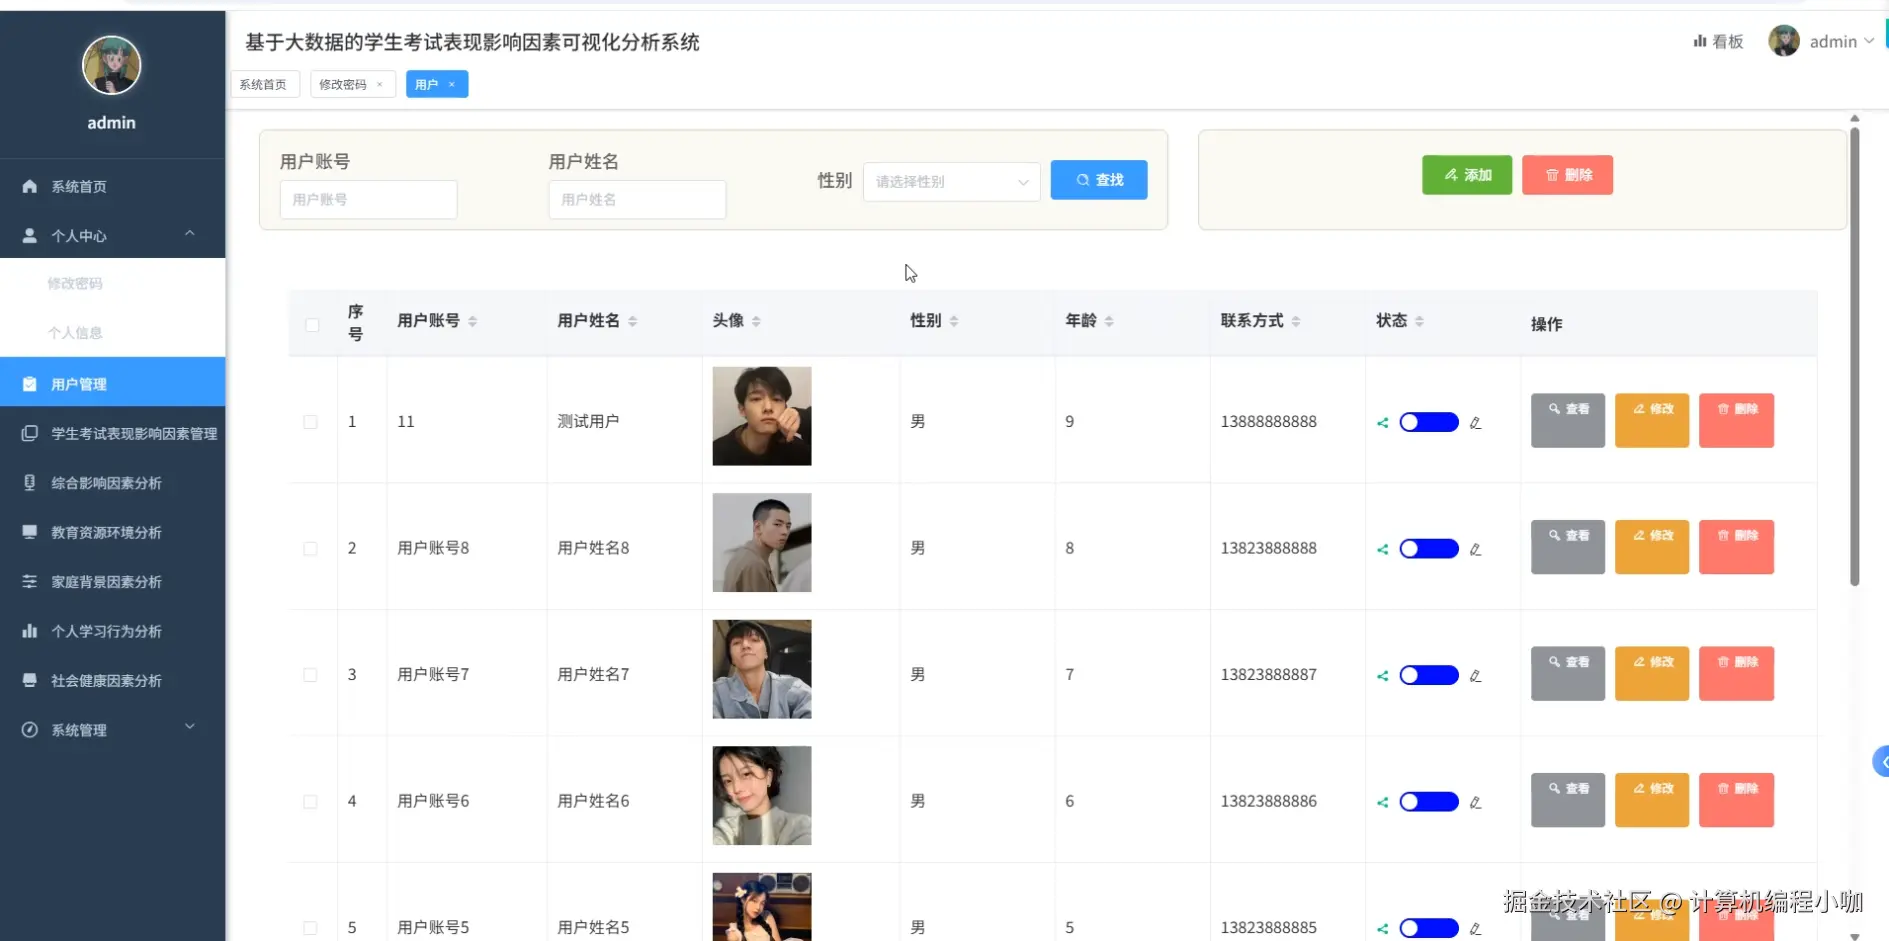Open the 看板 dashboard view
This screenshot has width=1889, height=941.
tap(1717, 41)
